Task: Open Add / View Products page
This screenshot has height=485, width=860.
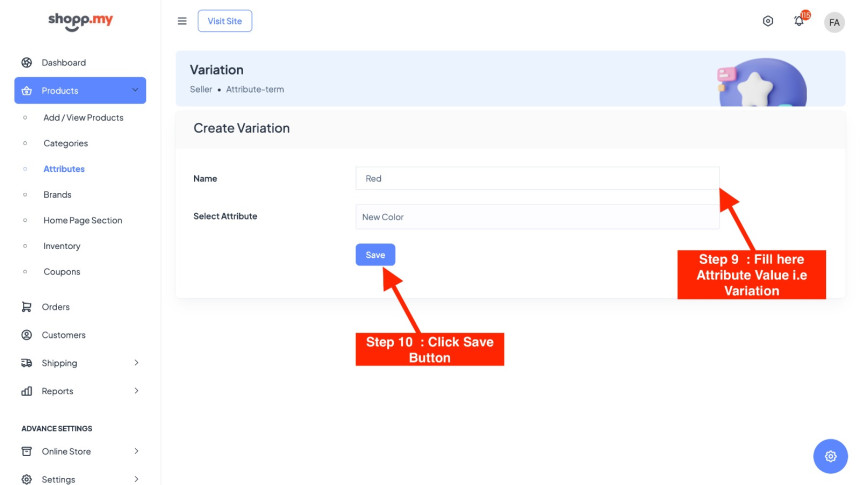Action: pos(83,117)
